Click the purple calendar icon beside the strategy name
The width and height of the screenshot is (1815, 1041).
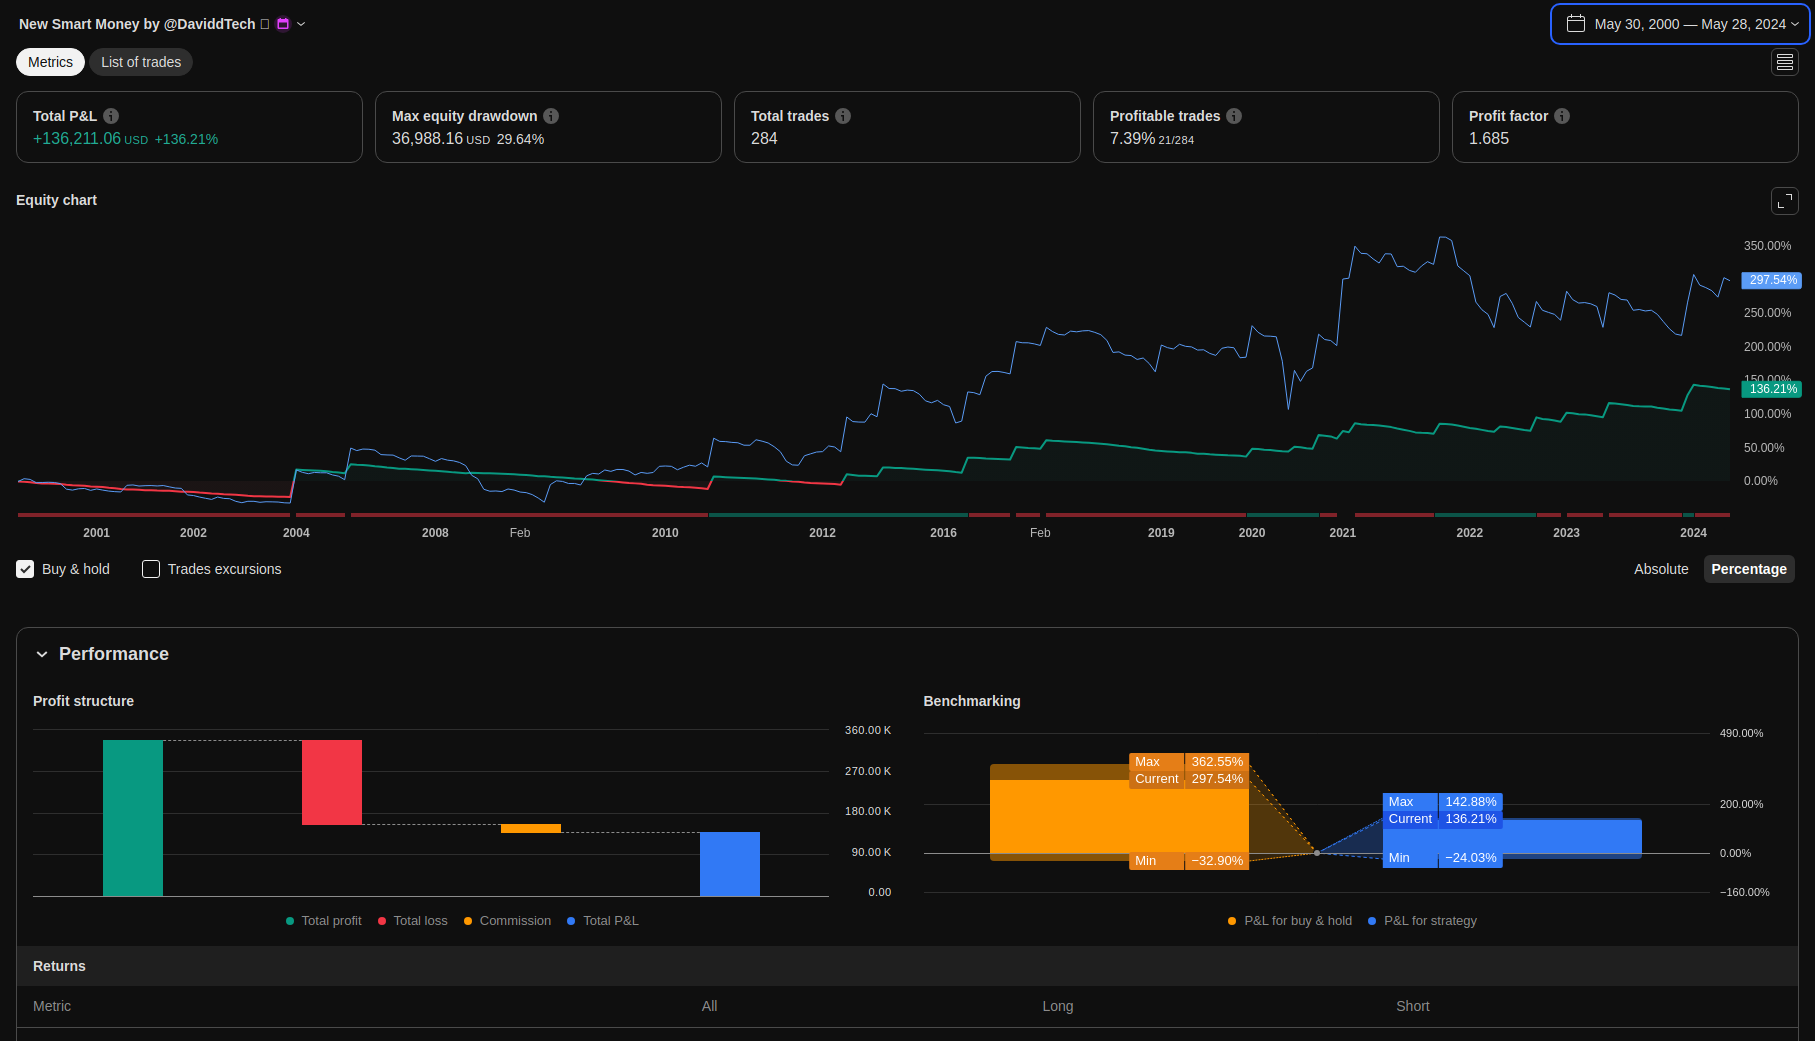click(283, 24)
